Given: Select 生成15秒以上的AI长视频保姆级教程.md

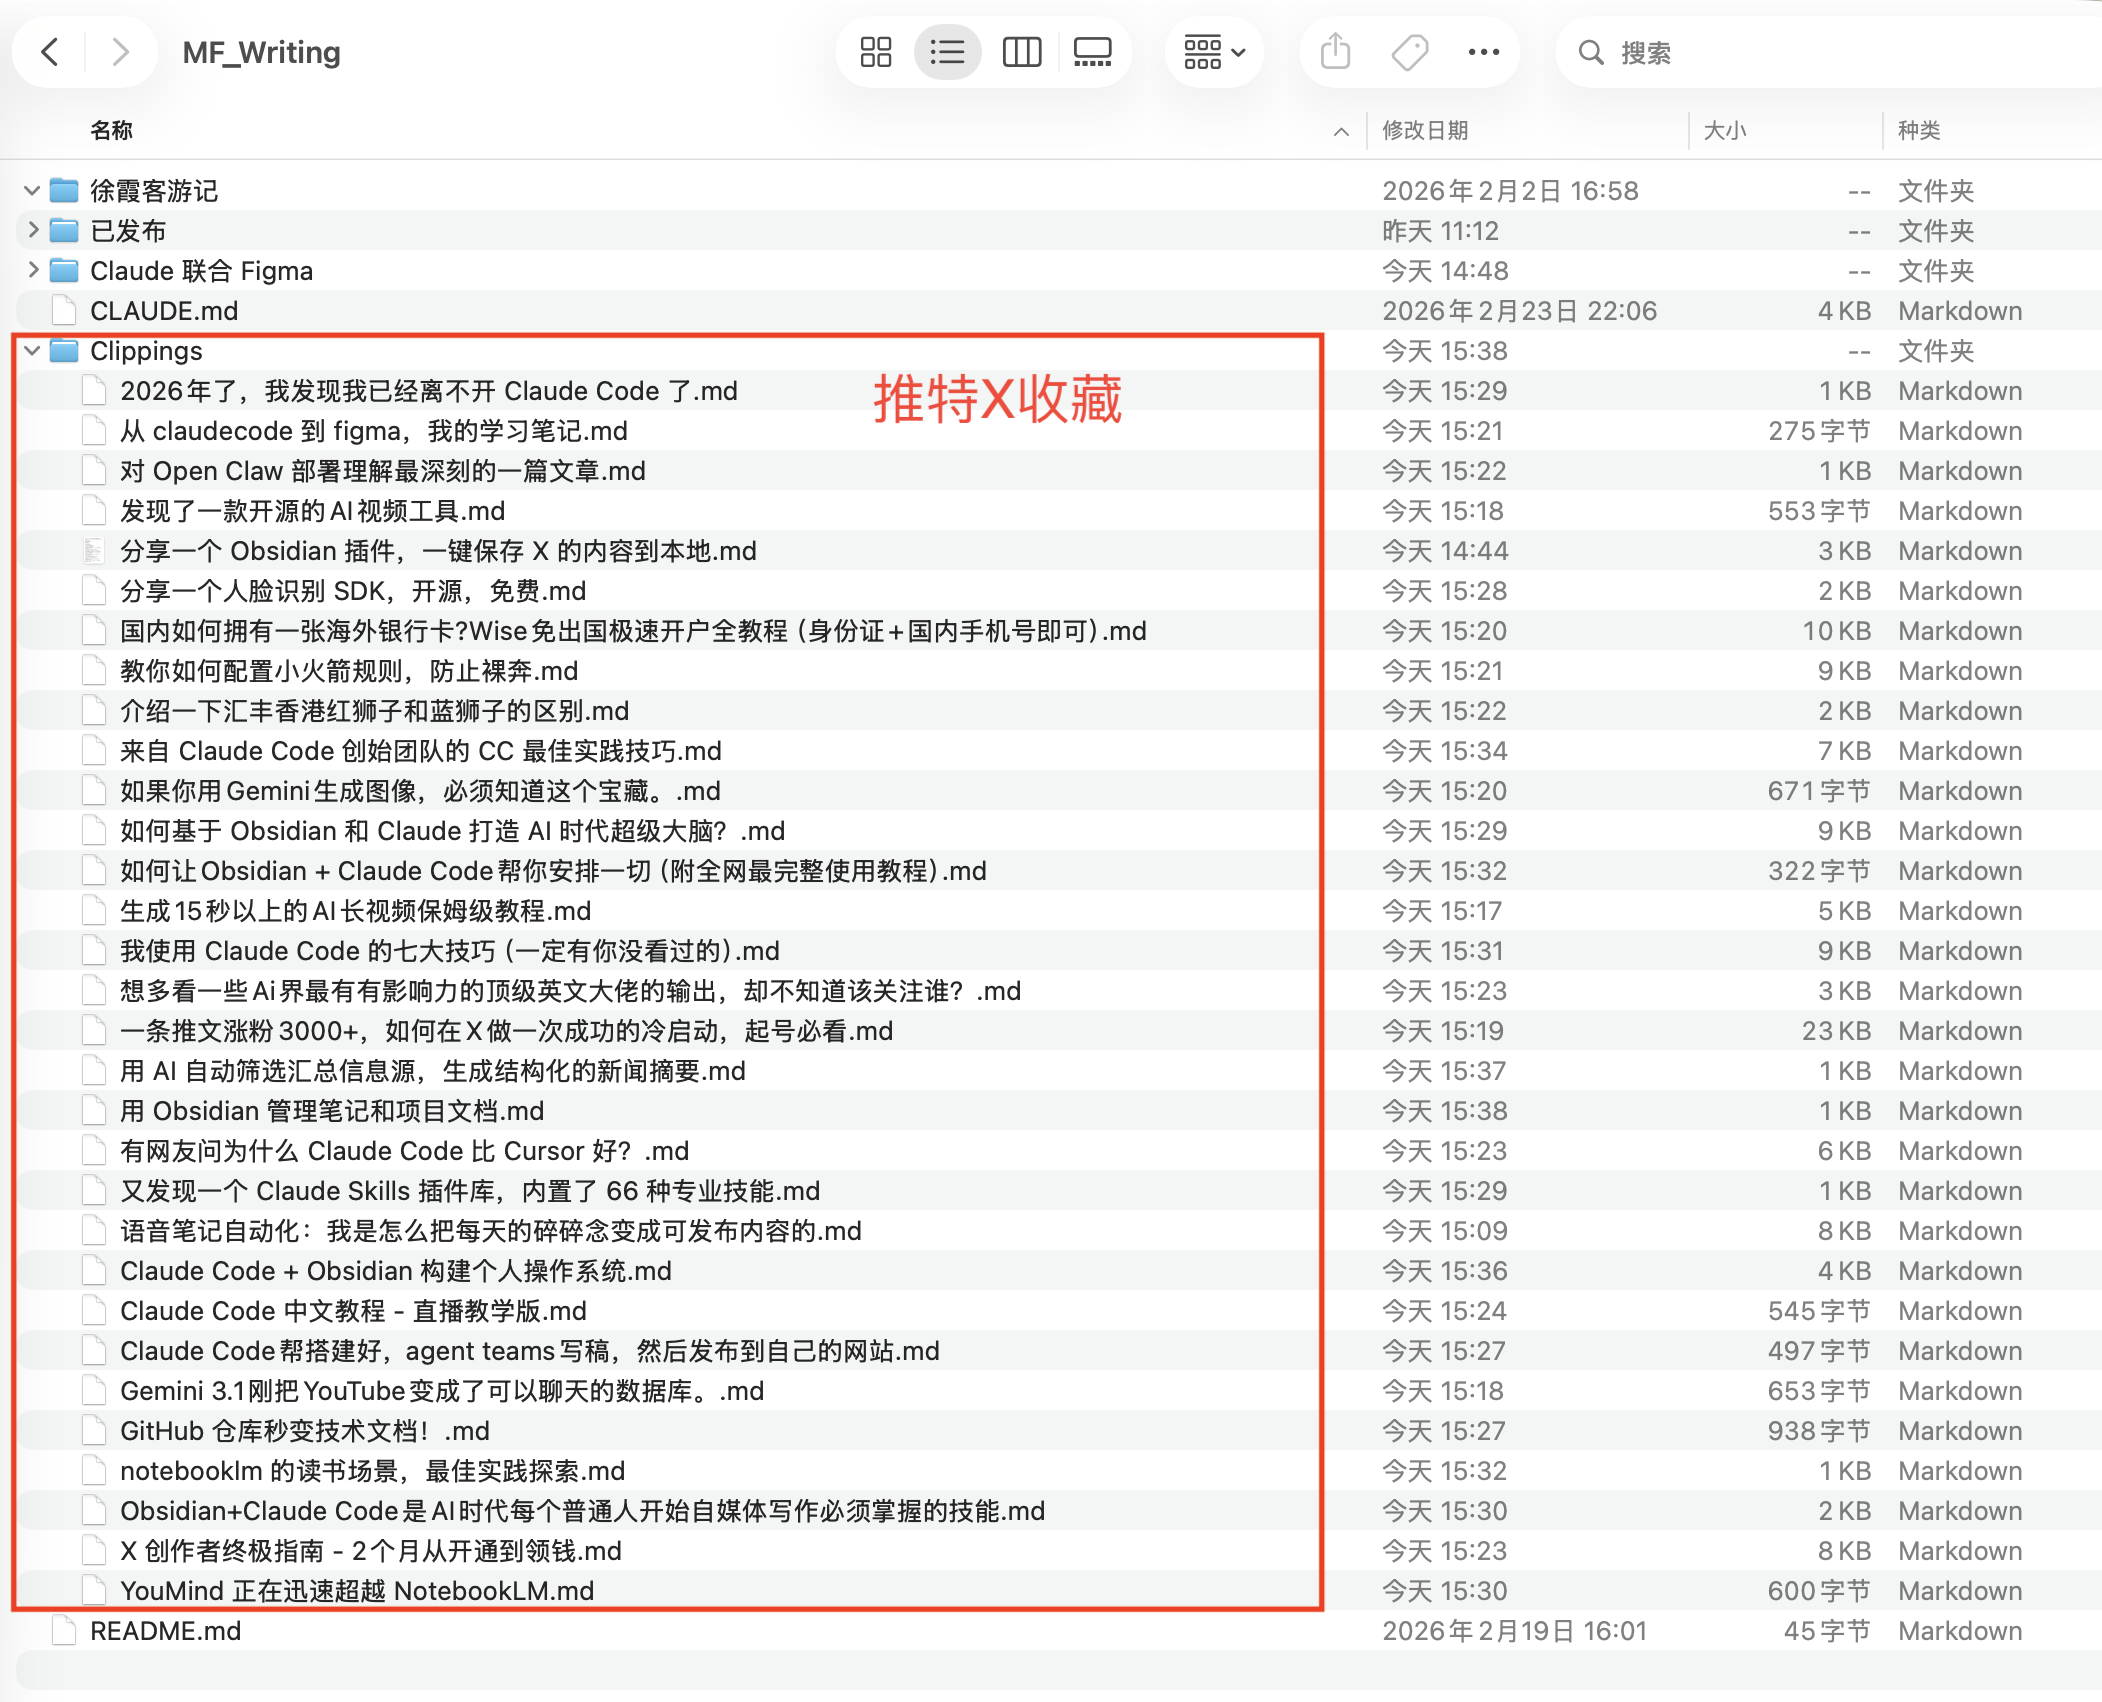Looking at the screenshot, I should [x=355, y=910].
